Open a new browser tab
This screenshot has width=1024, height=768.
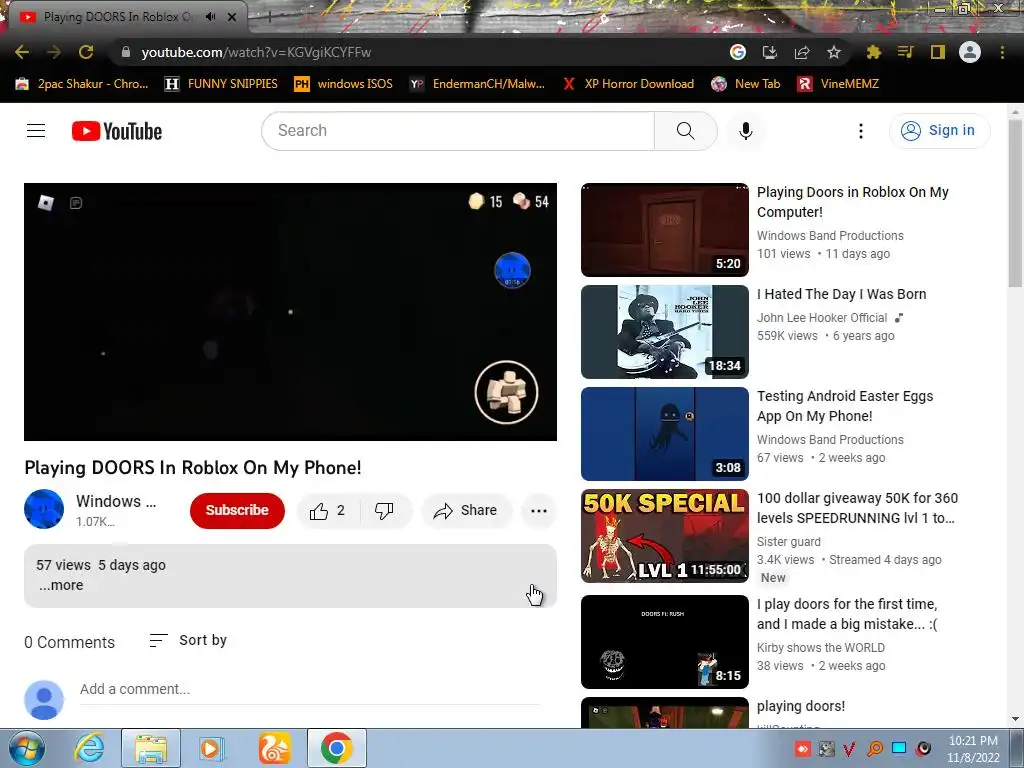coord(269,17)
